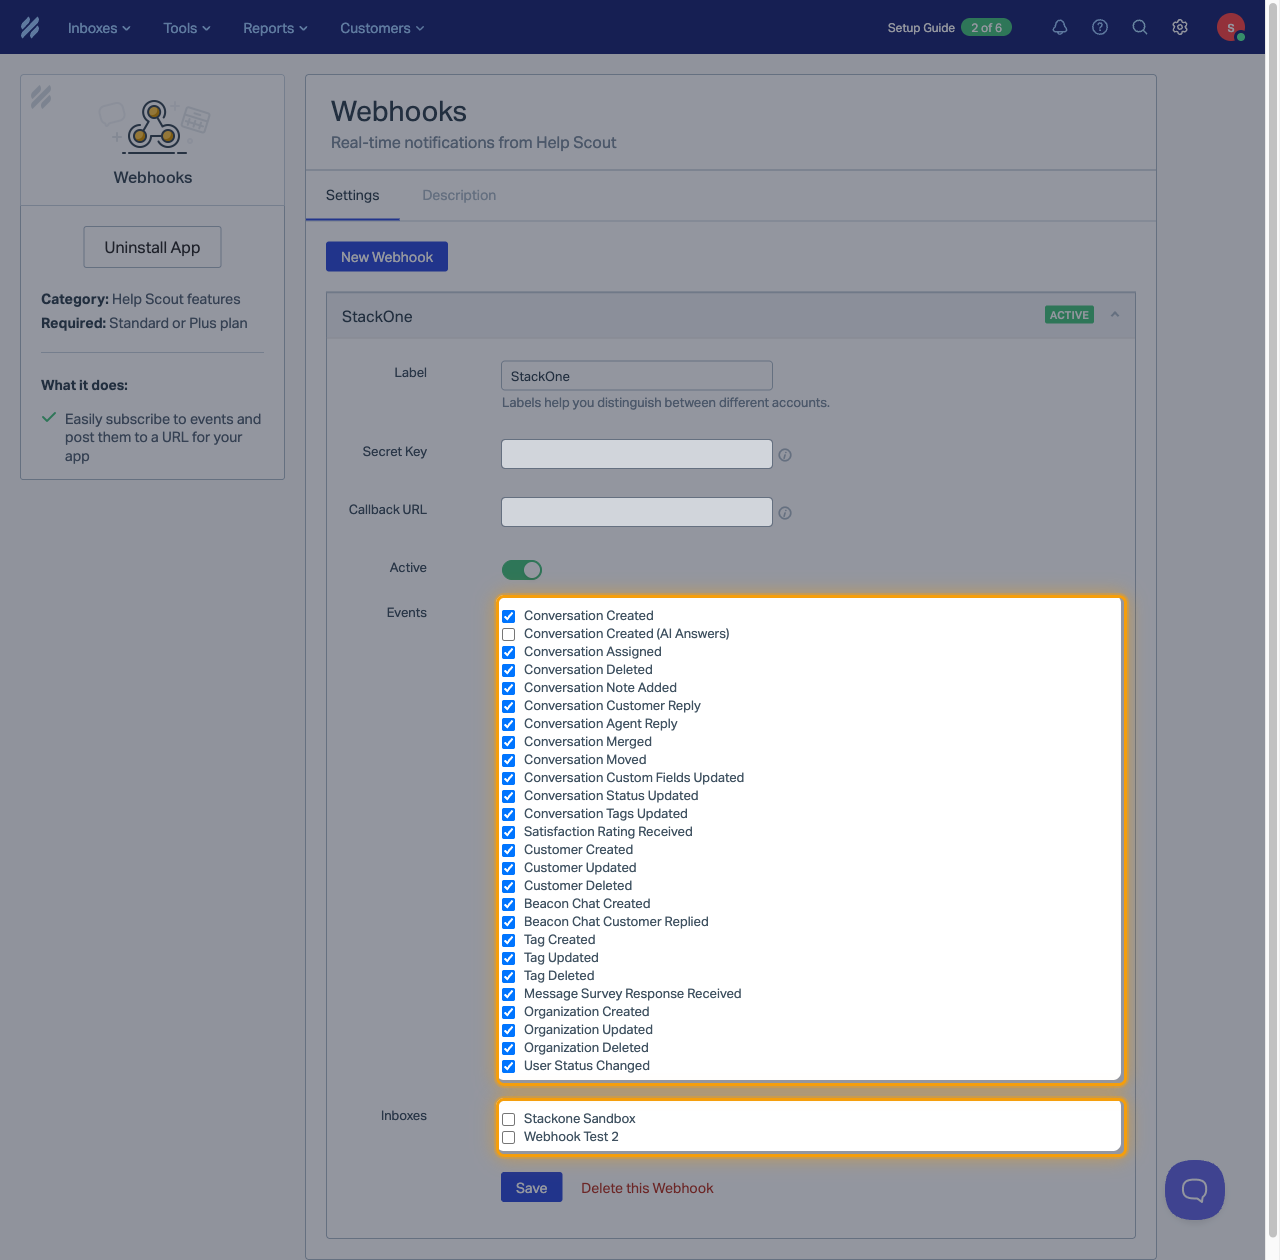Uncheck Conversation Created event
The width and height of the screenshot is (1280, 1260).
click(509, 616)
